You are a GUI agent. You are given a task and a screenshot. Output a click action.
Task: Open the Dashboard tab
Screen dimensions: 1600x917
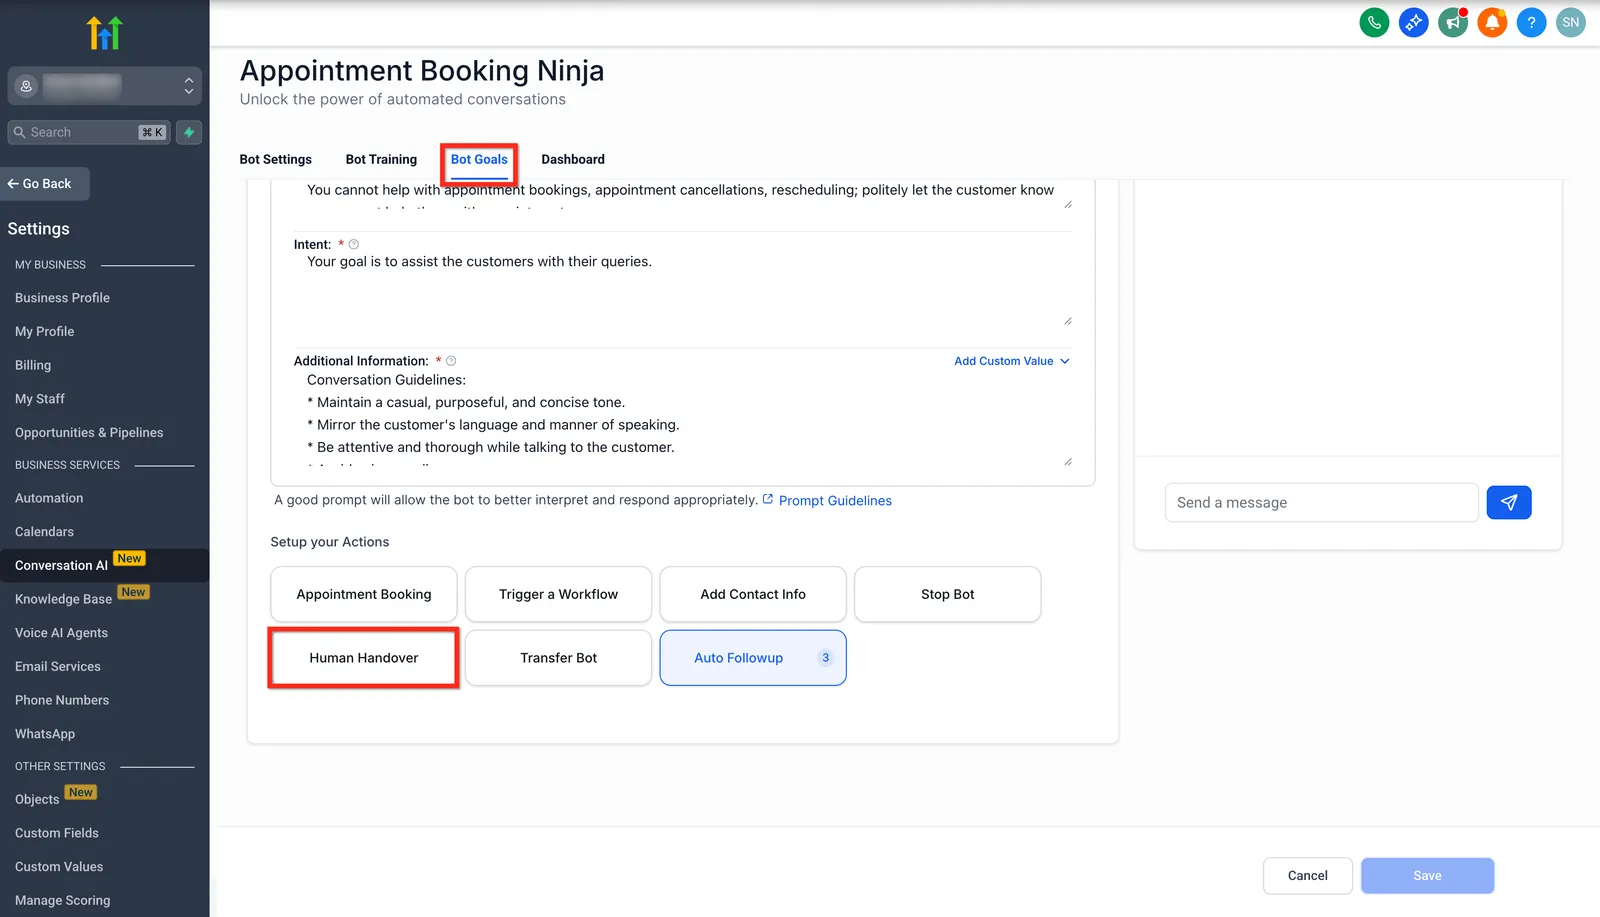click(x=573, y=159)
